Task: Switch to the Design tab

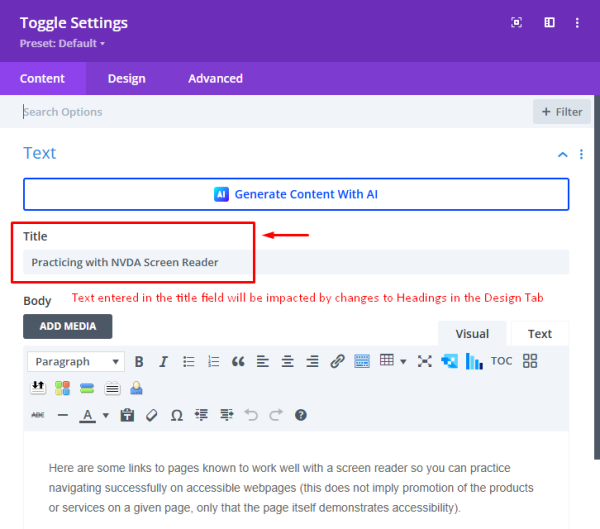Action: (x=126, y=78)
